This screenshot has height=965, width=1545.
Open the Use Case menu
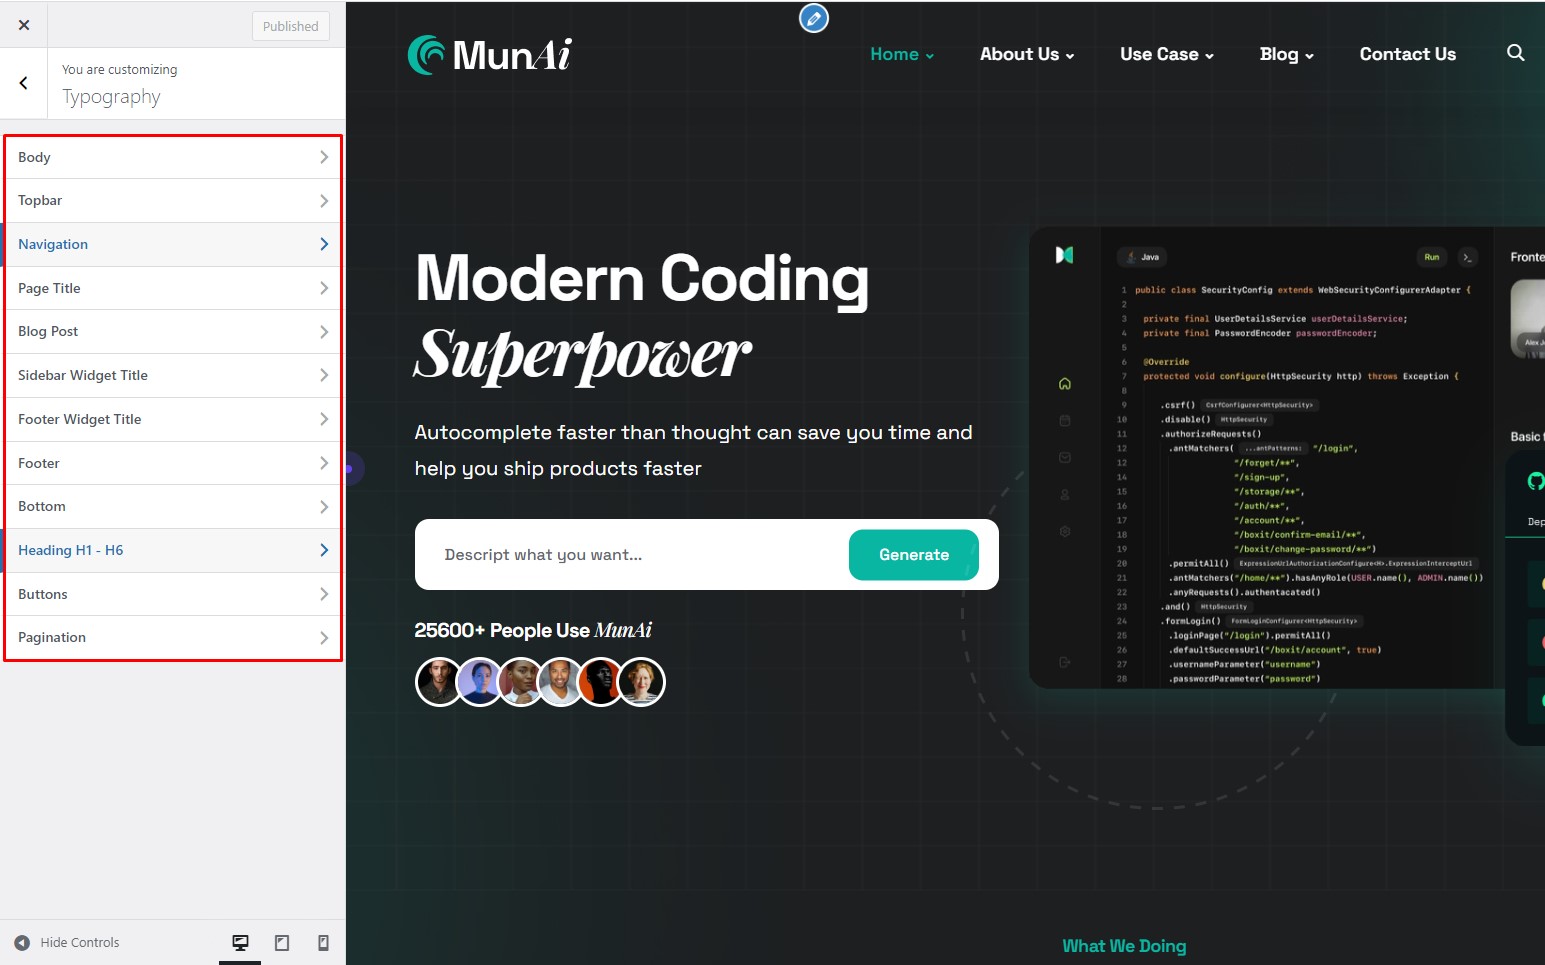tap(1167, 54)
